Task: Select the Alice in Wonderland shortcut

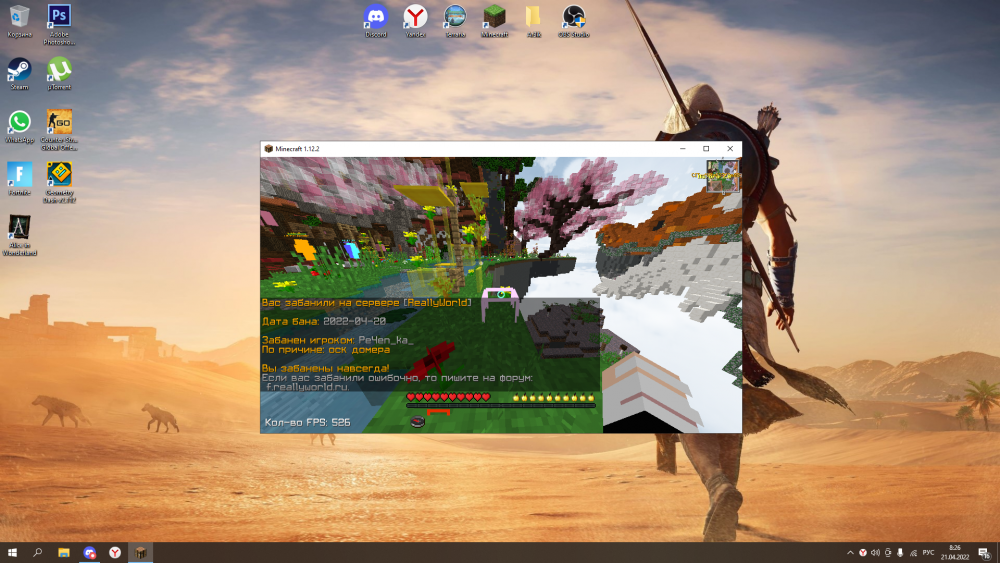Action: [x=19, y=235]
